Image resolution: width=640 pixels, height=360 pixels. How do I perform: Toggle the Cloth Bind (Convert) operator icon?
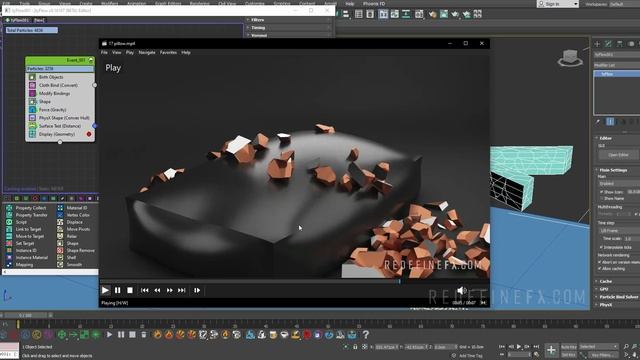click(x=32, y=85)
